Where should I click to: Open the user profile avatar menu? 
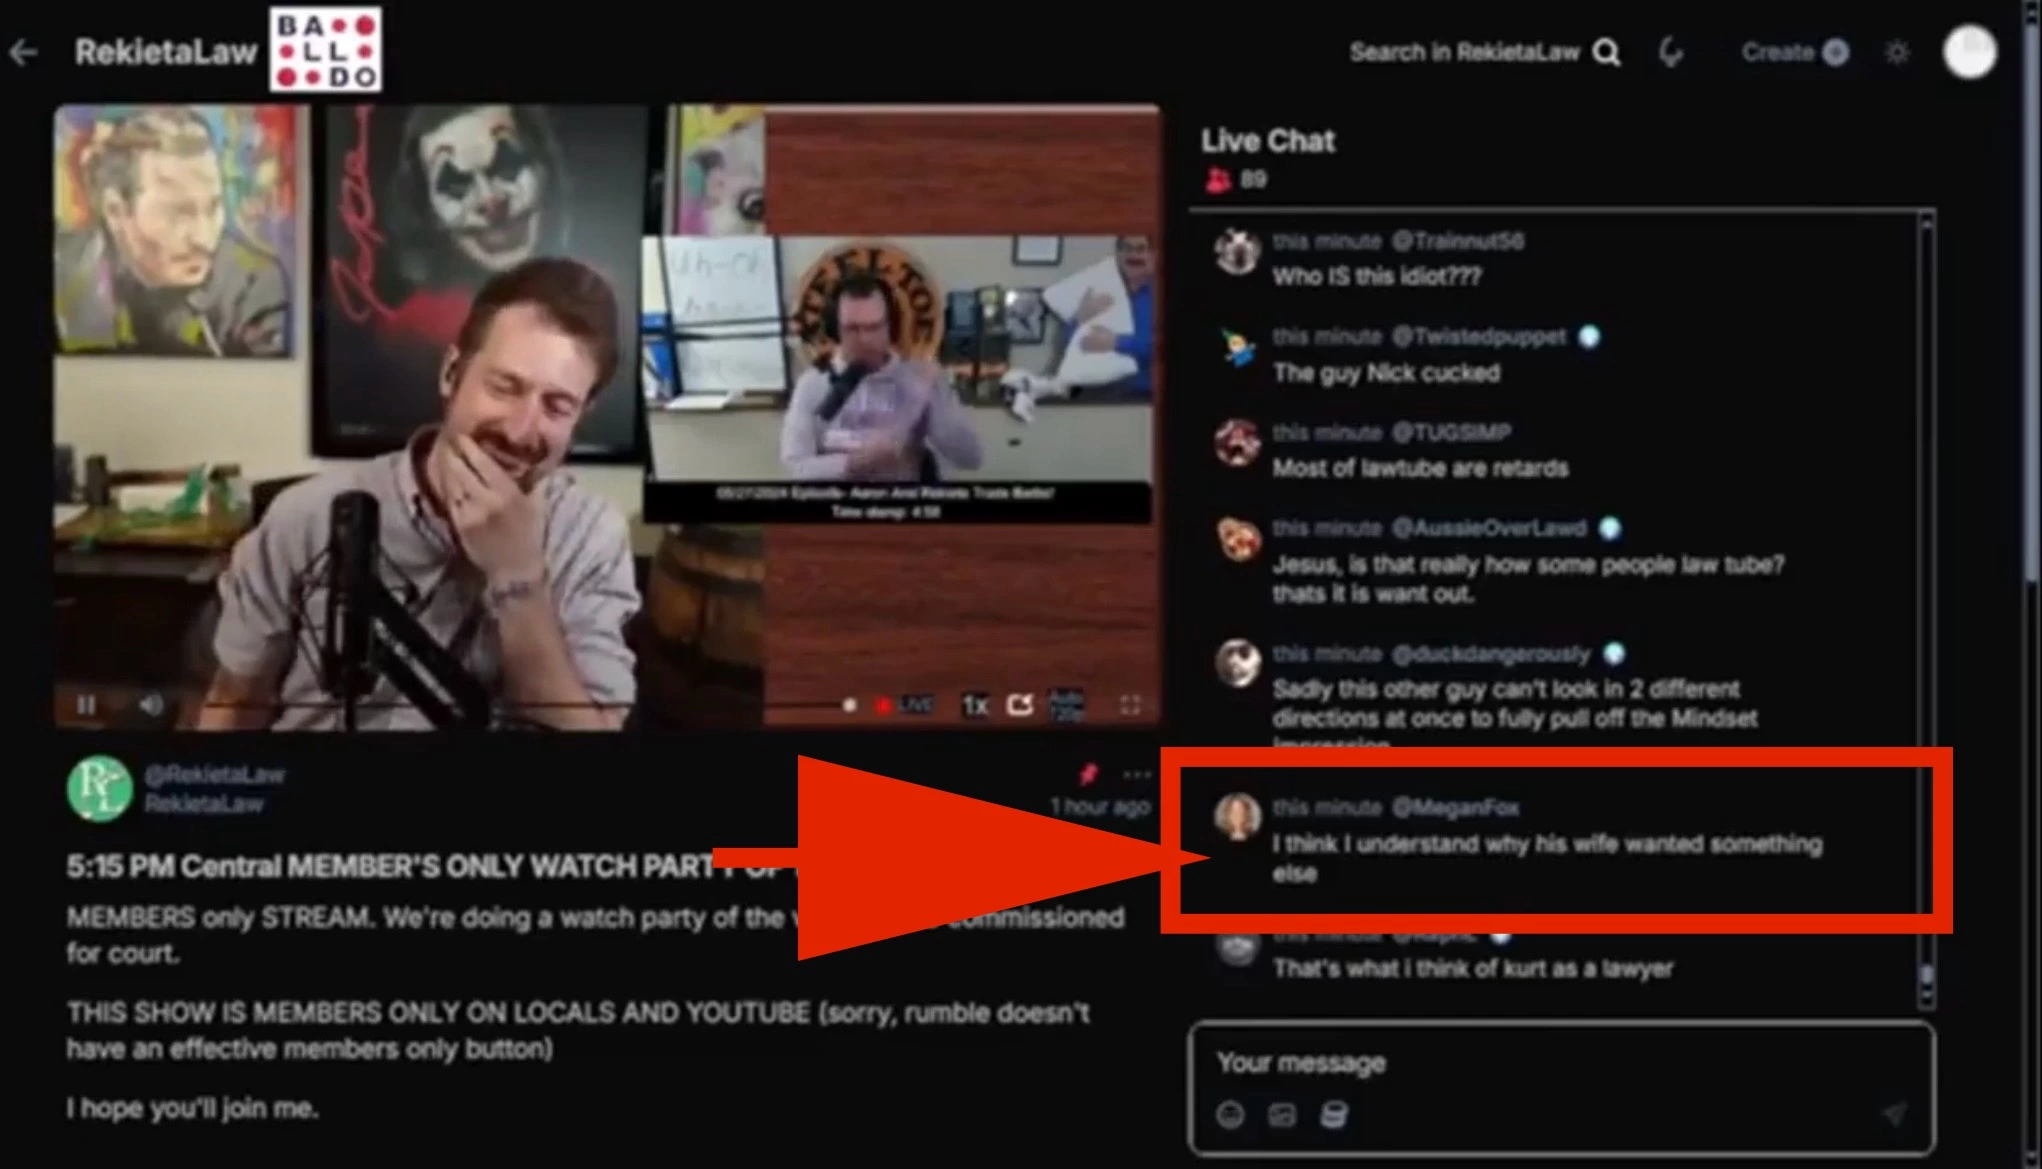[x=1969, y=51]
